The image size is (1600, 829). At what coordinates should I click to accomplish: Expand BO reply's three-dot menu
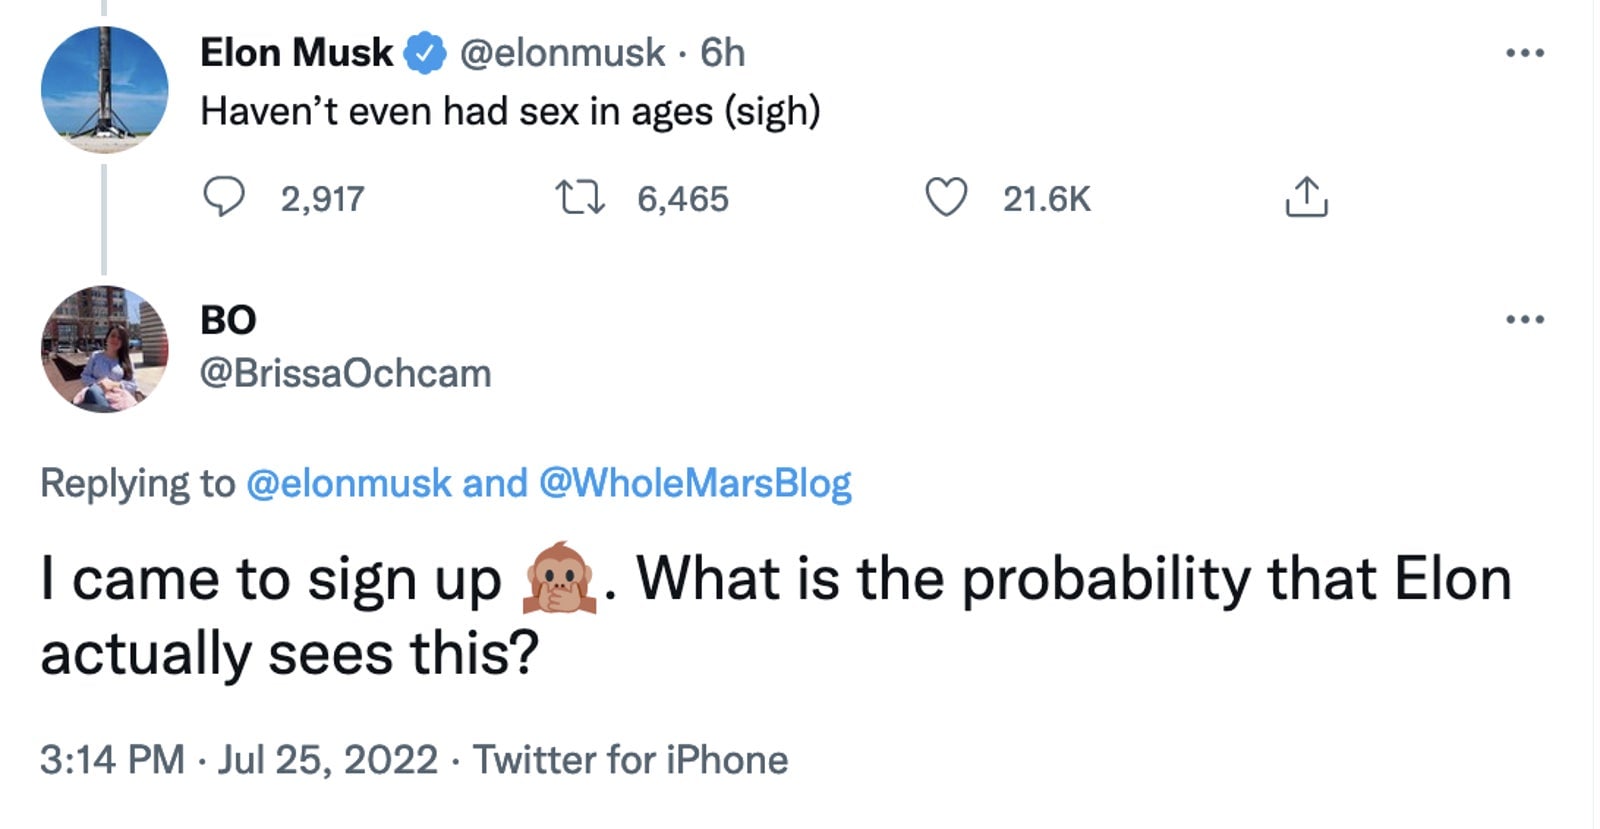tap(1524, 318)
